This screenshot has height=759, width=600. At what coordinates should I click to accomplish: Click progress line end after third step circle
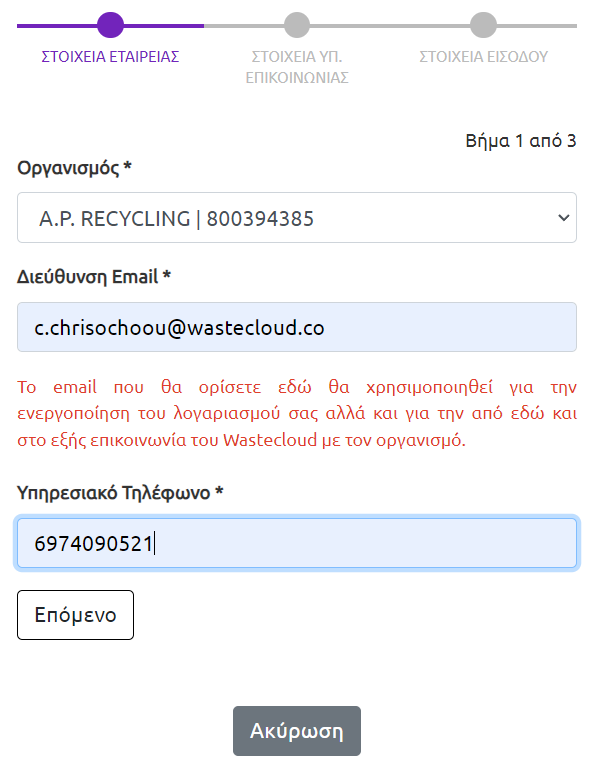pos(540,25)
